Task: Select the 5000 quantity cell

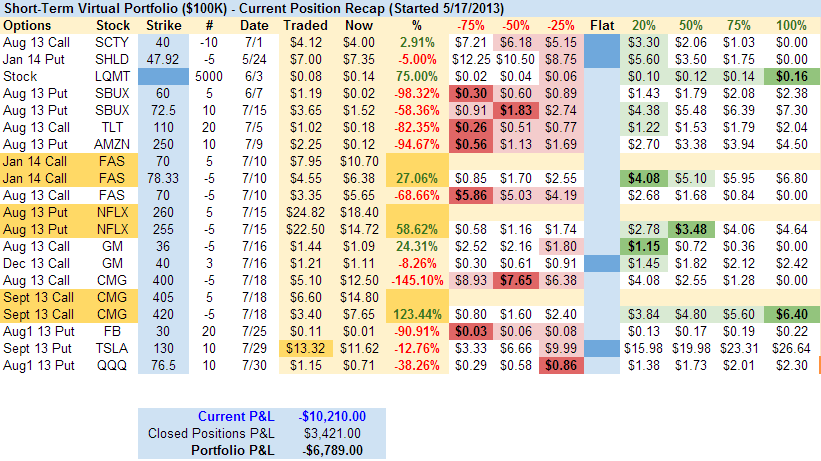Action: [x=209, y=75]
